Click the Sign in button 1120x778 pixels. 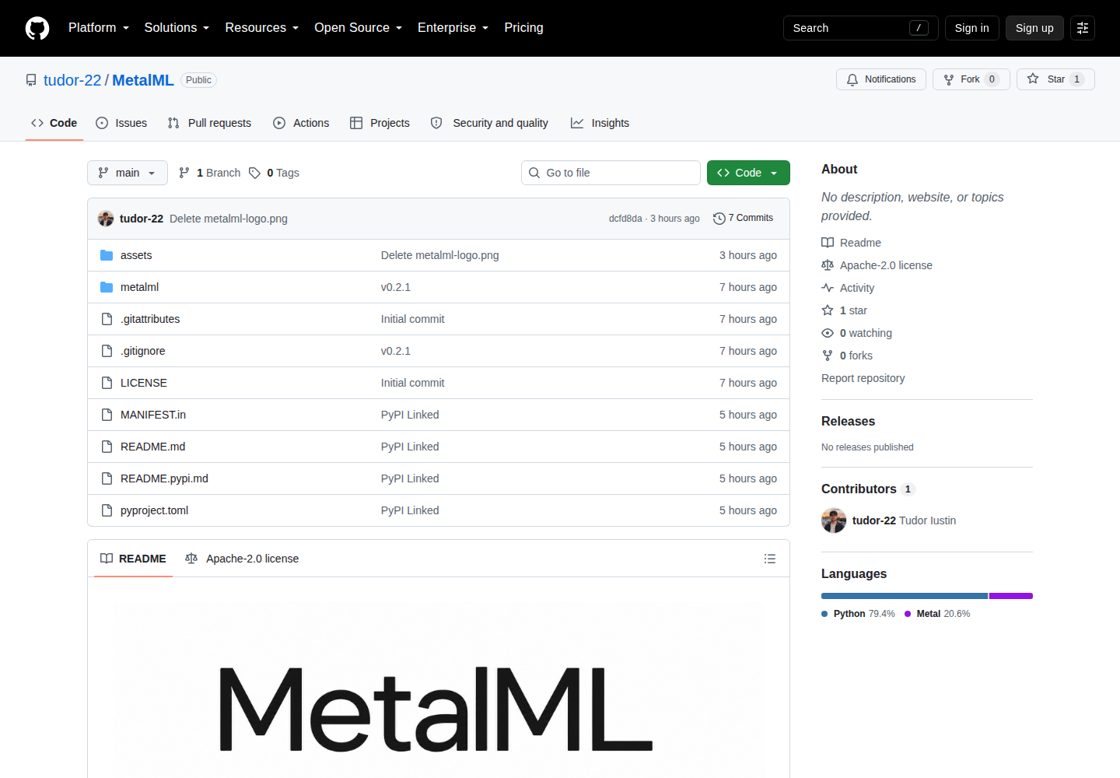pyautogui.click(x=971, y=28)
